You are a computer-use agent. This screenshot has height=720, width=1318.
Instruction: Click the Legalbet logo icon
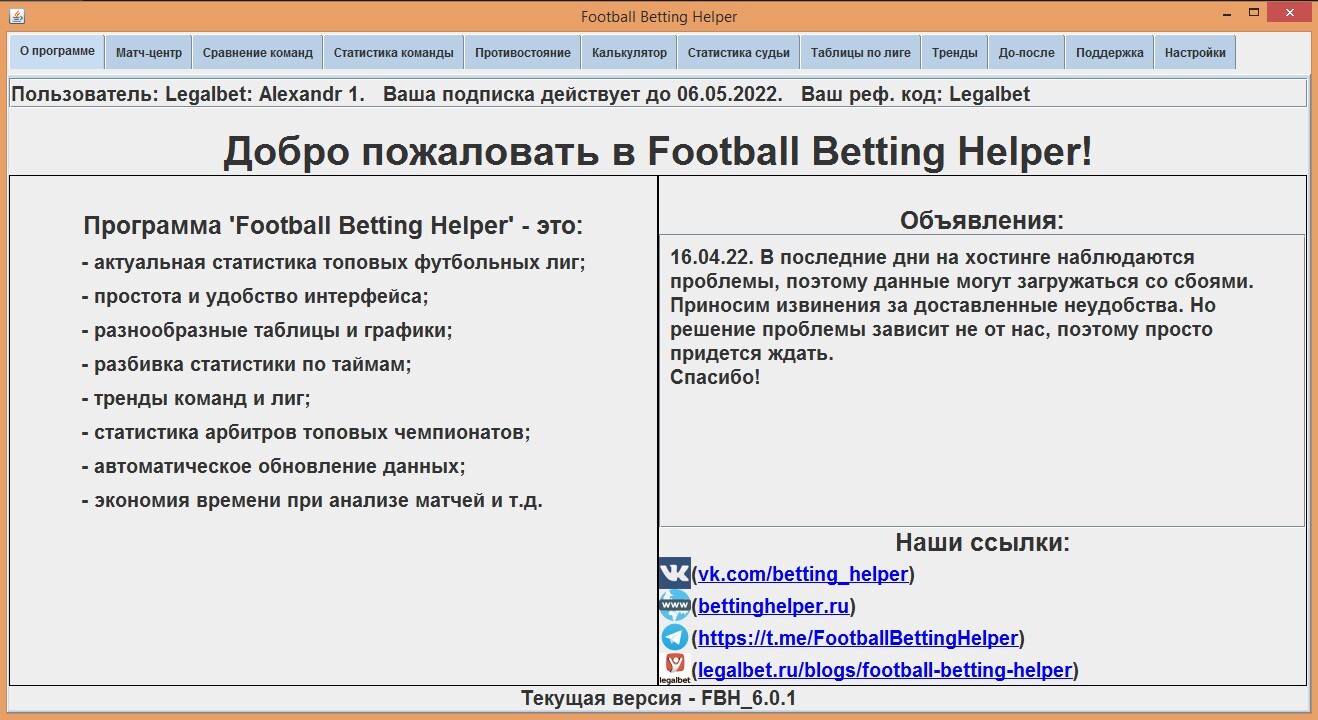tap(674, 669)
